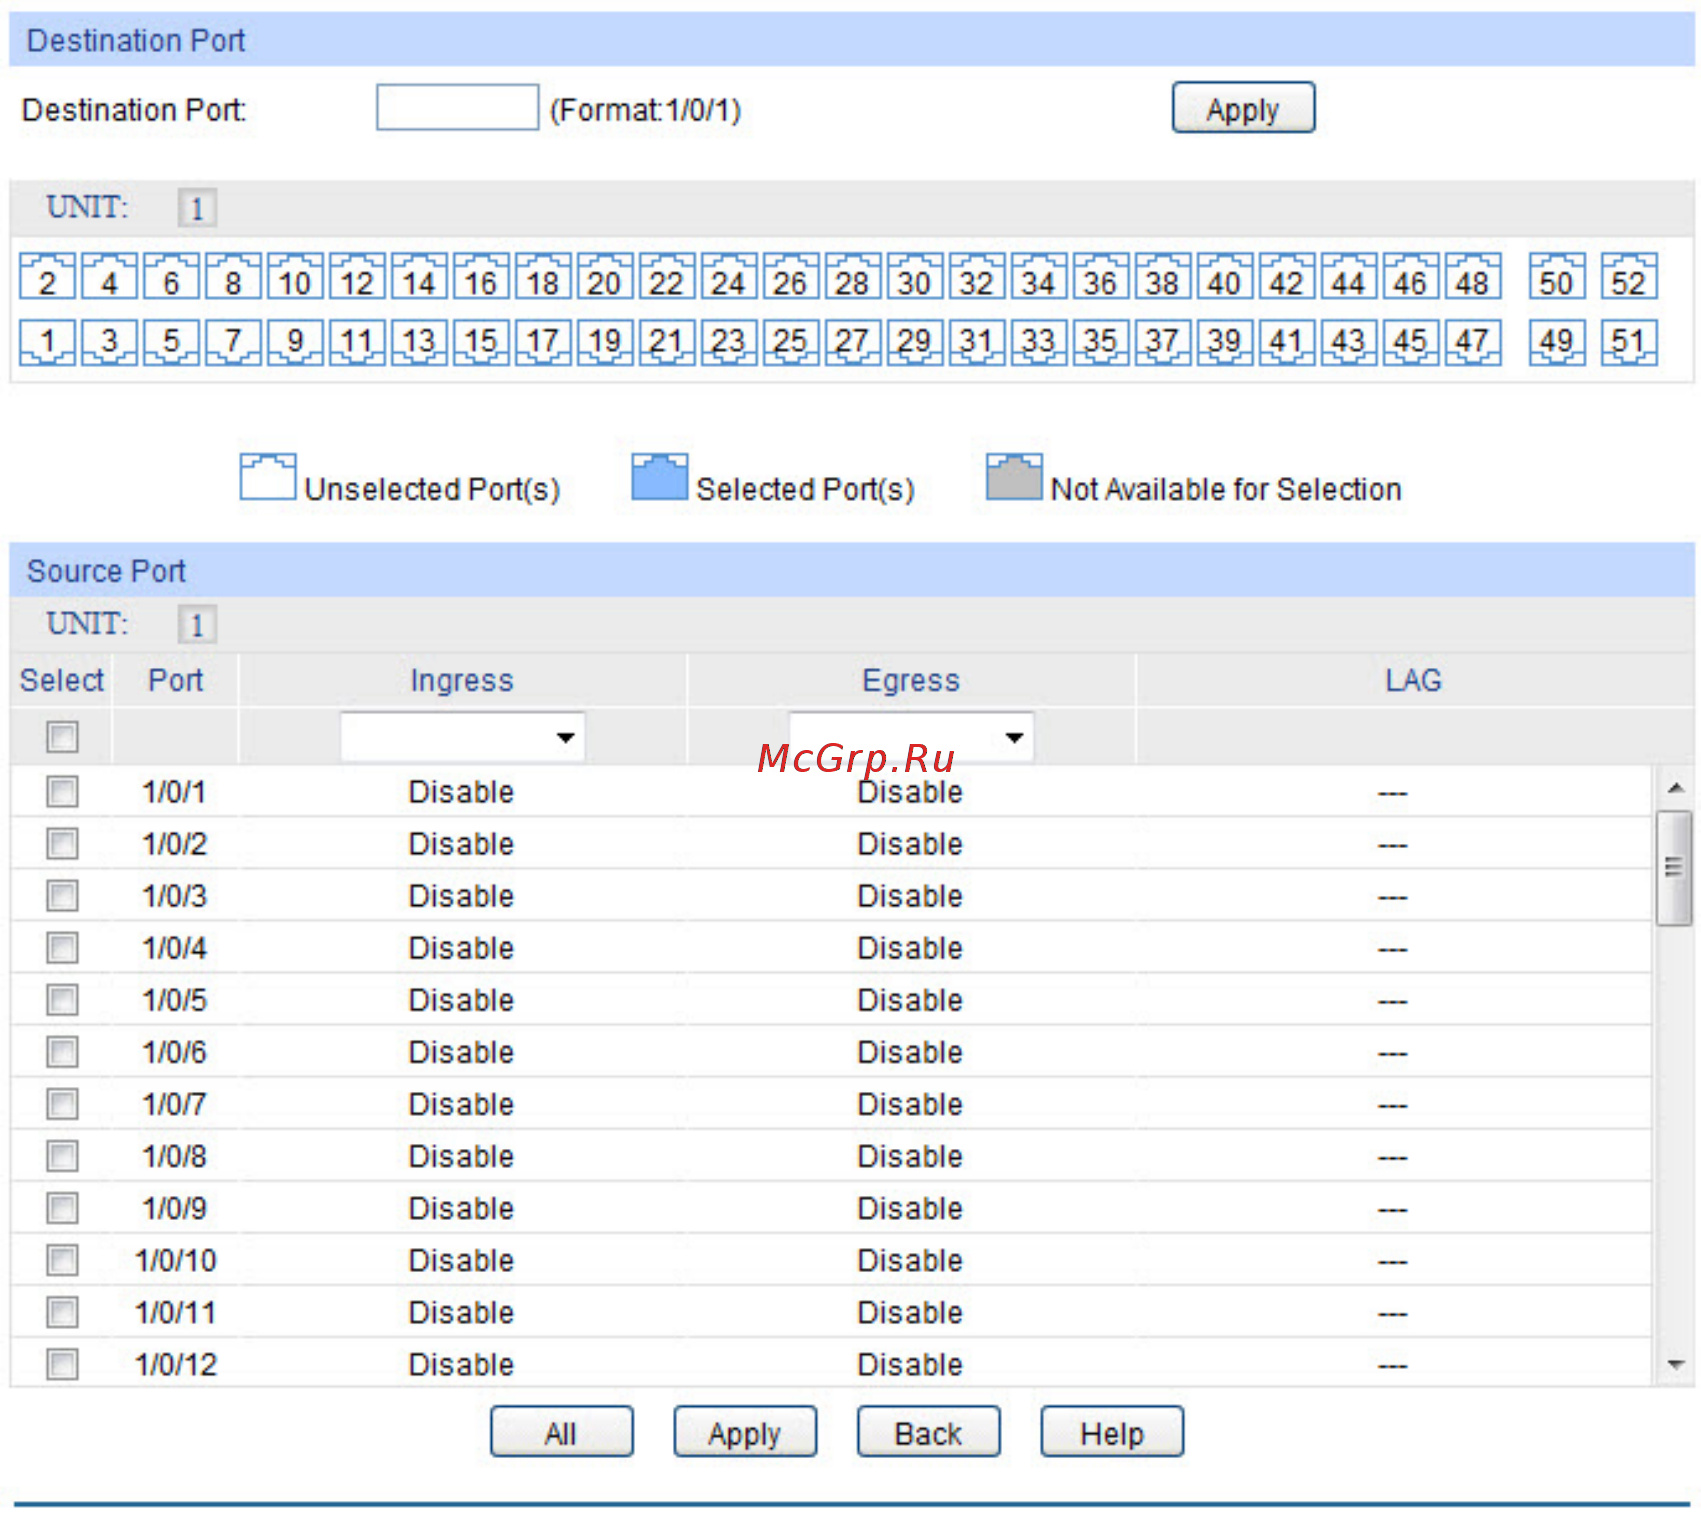1701x1515 pixels.
Task: Select port 5 icon in the port grid
Action: pyautogui.click(x=171, y=342)
